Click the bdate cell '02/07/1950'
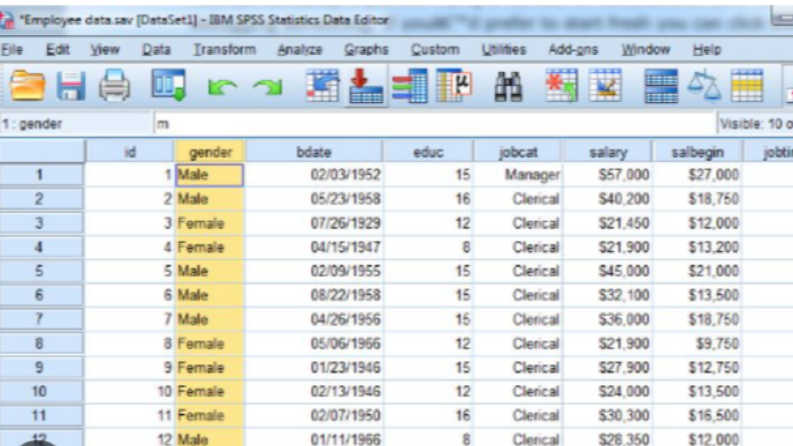Viewport: 793px width, 446px height. pos(314,416)
